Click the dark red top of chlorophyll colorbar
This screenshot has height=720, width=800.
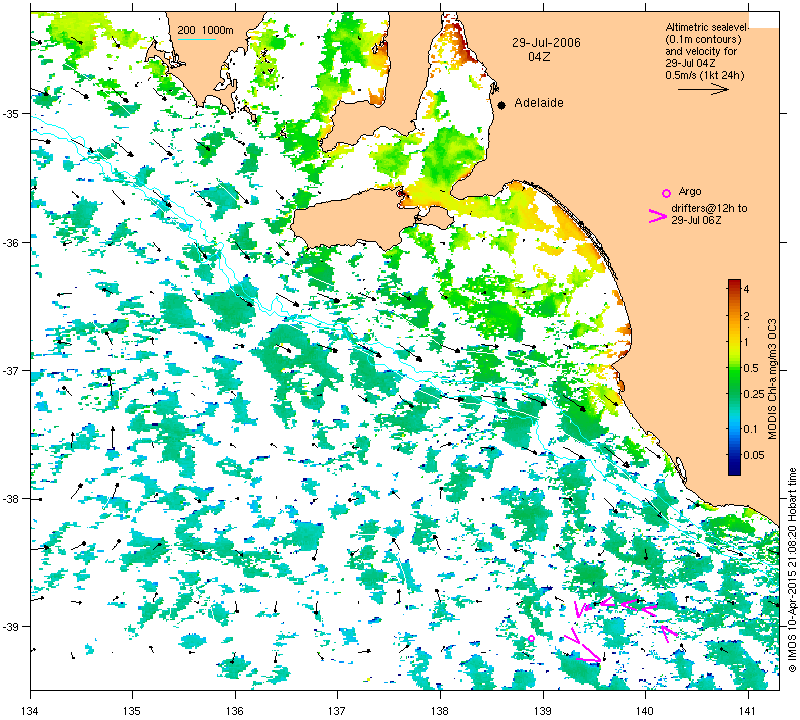point(734,283)
